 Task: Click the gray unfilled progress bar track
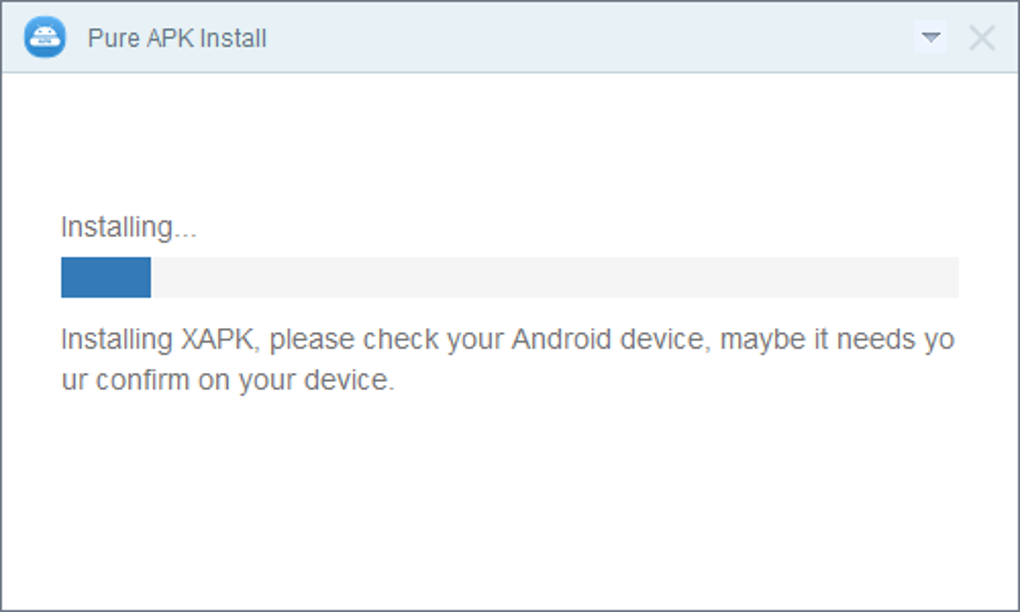550,277
